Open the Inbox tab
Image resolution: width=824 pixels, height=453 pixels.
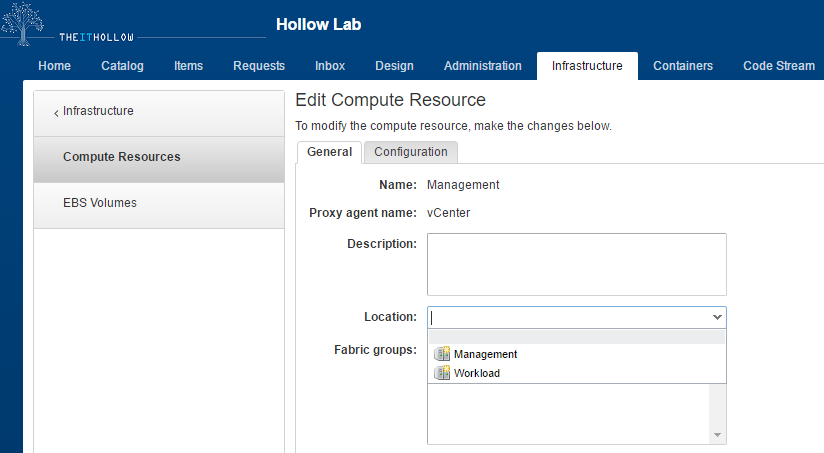[x=330, y=66]
